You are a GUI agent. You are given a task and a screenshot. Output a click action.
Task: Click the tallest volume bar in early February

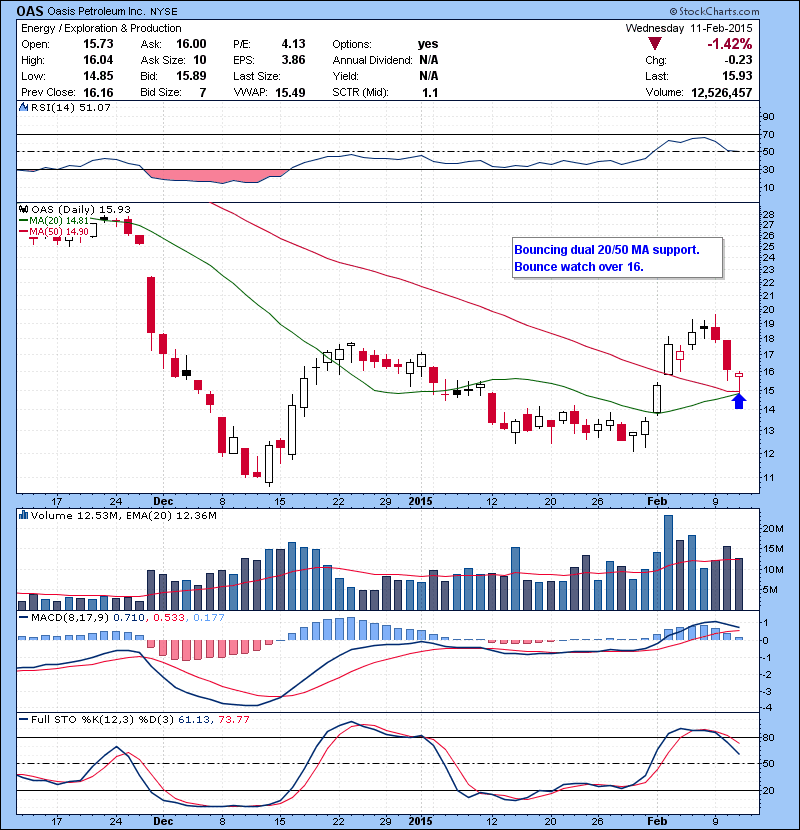668,563
